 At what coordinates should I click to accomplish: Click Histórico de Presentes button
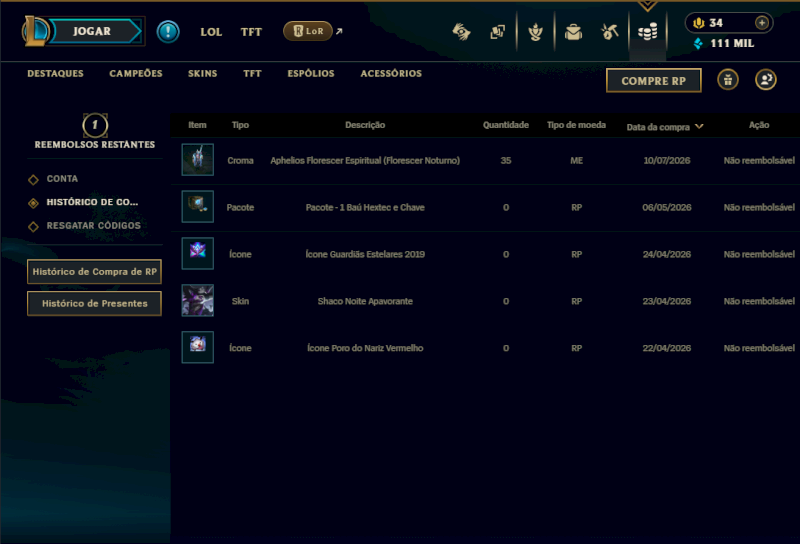click(x=94, y=304)
